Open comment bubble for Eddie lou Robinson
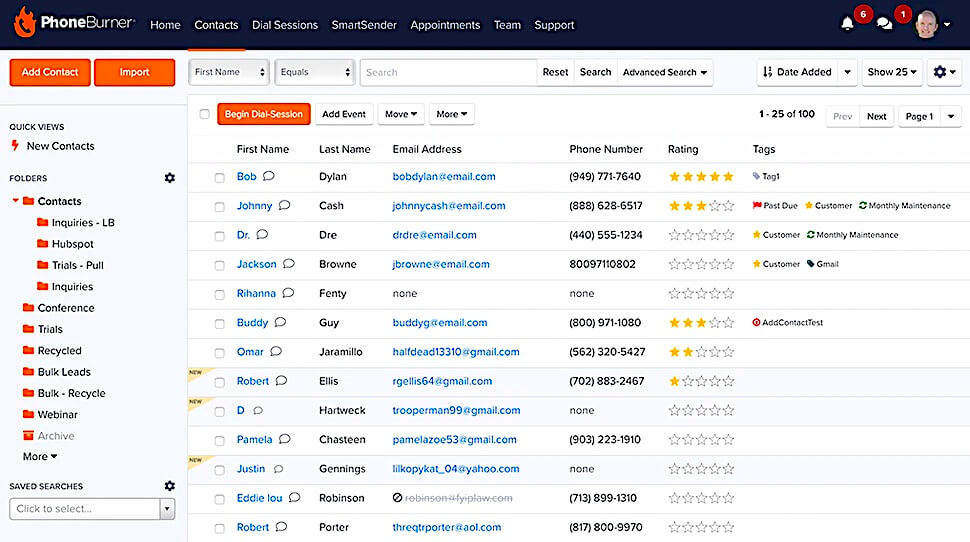Screen dimensions: 970x542 point(294,497)
